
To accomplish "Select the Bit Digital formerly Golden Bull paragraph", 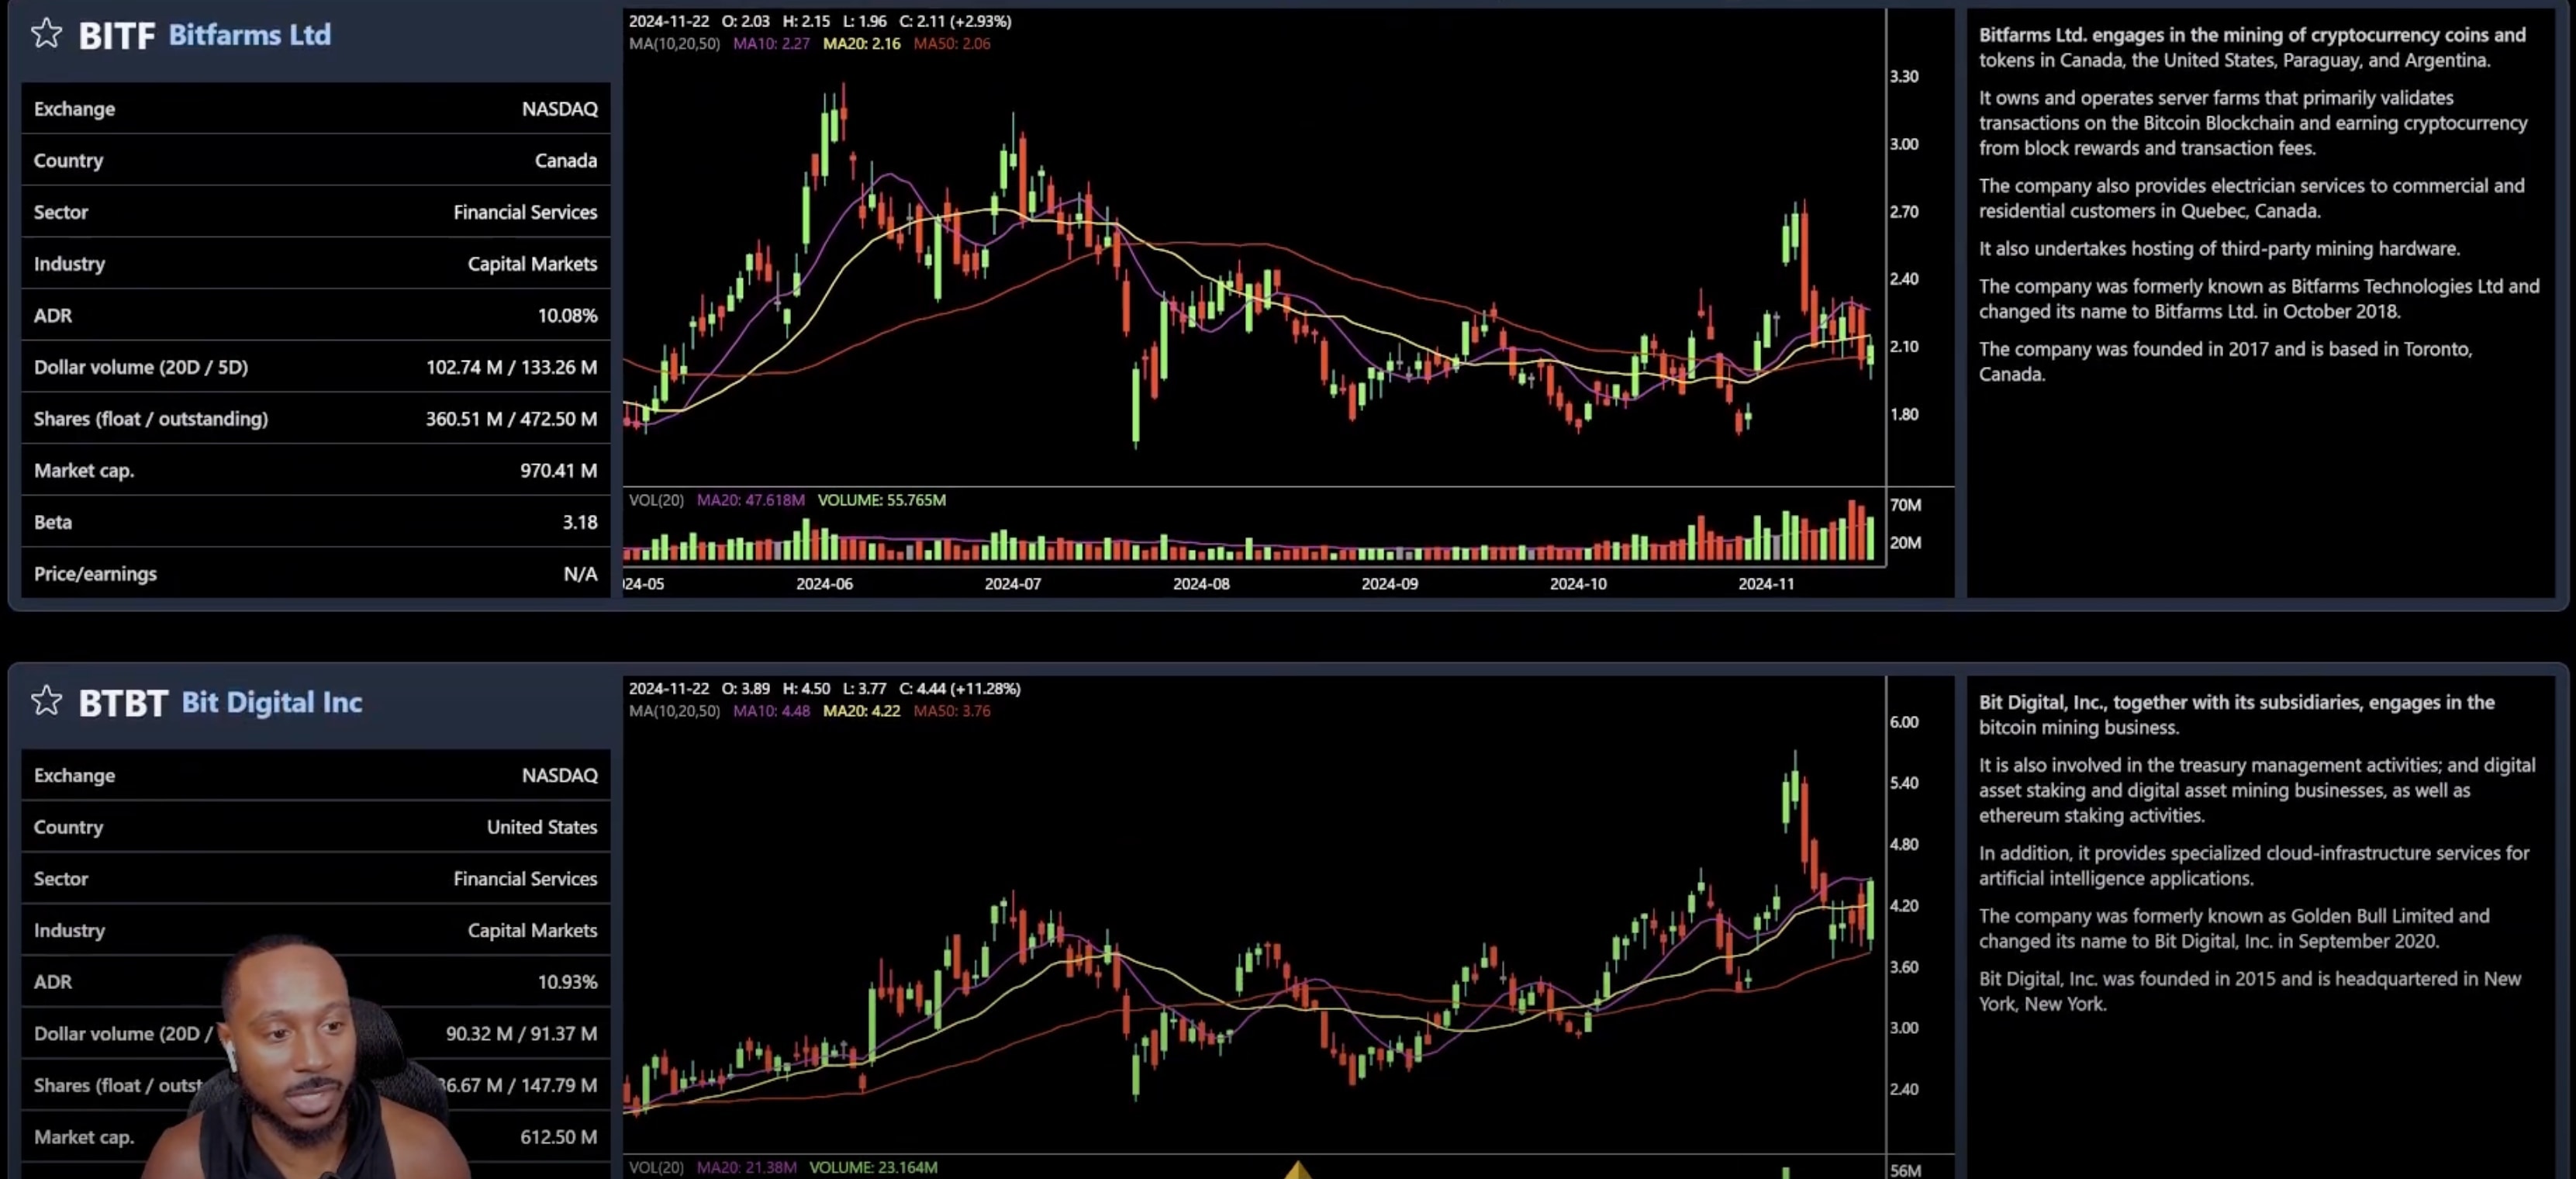I will pos(2234,928).
